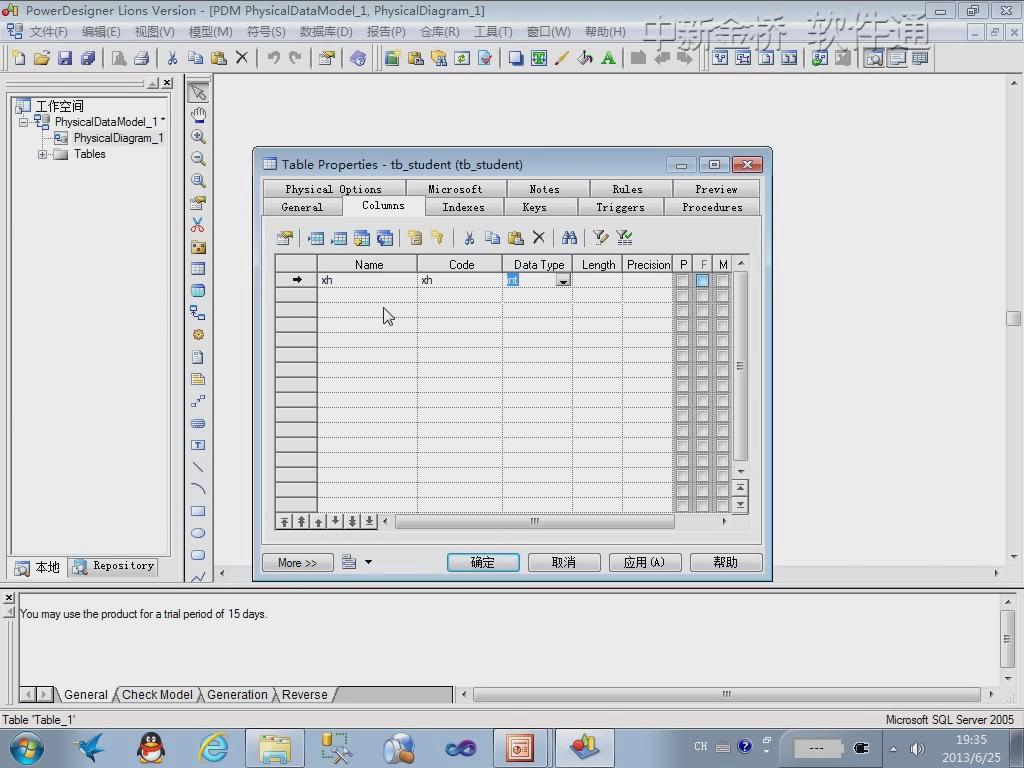Collapse PhysicalDataModel_1 tree node
Image resolution: width=1024 pixels, height=768 pixels.
tap(24, 122)
